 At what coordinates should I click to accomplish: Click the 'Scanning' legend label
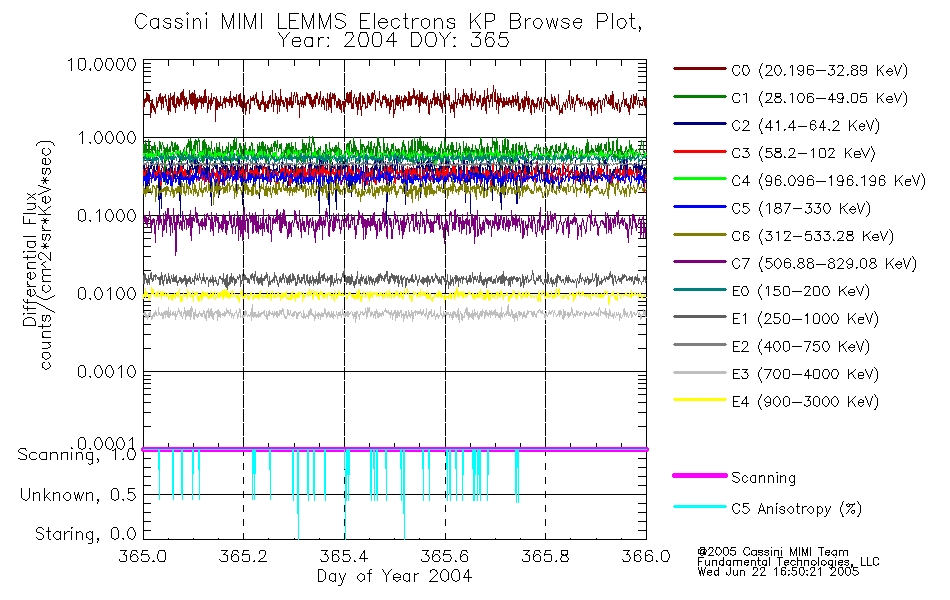[x=763, y=478]
